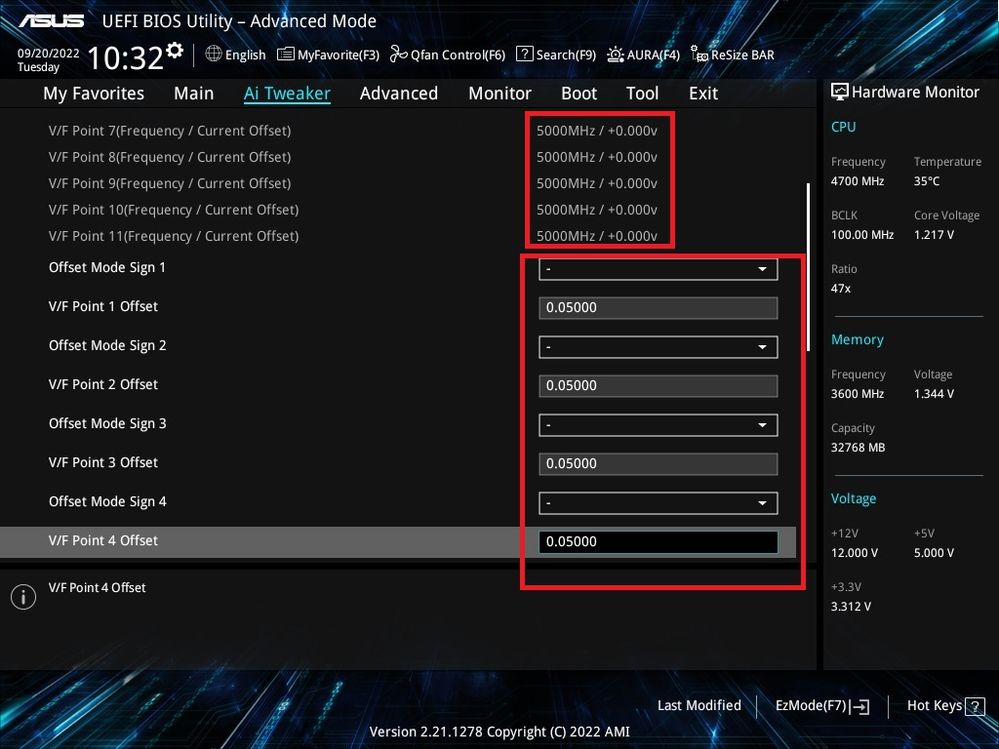Open AURA(F4) lighting settings
Image resolution: width=999 pixels, height=749 pixels.
(643, 55)
